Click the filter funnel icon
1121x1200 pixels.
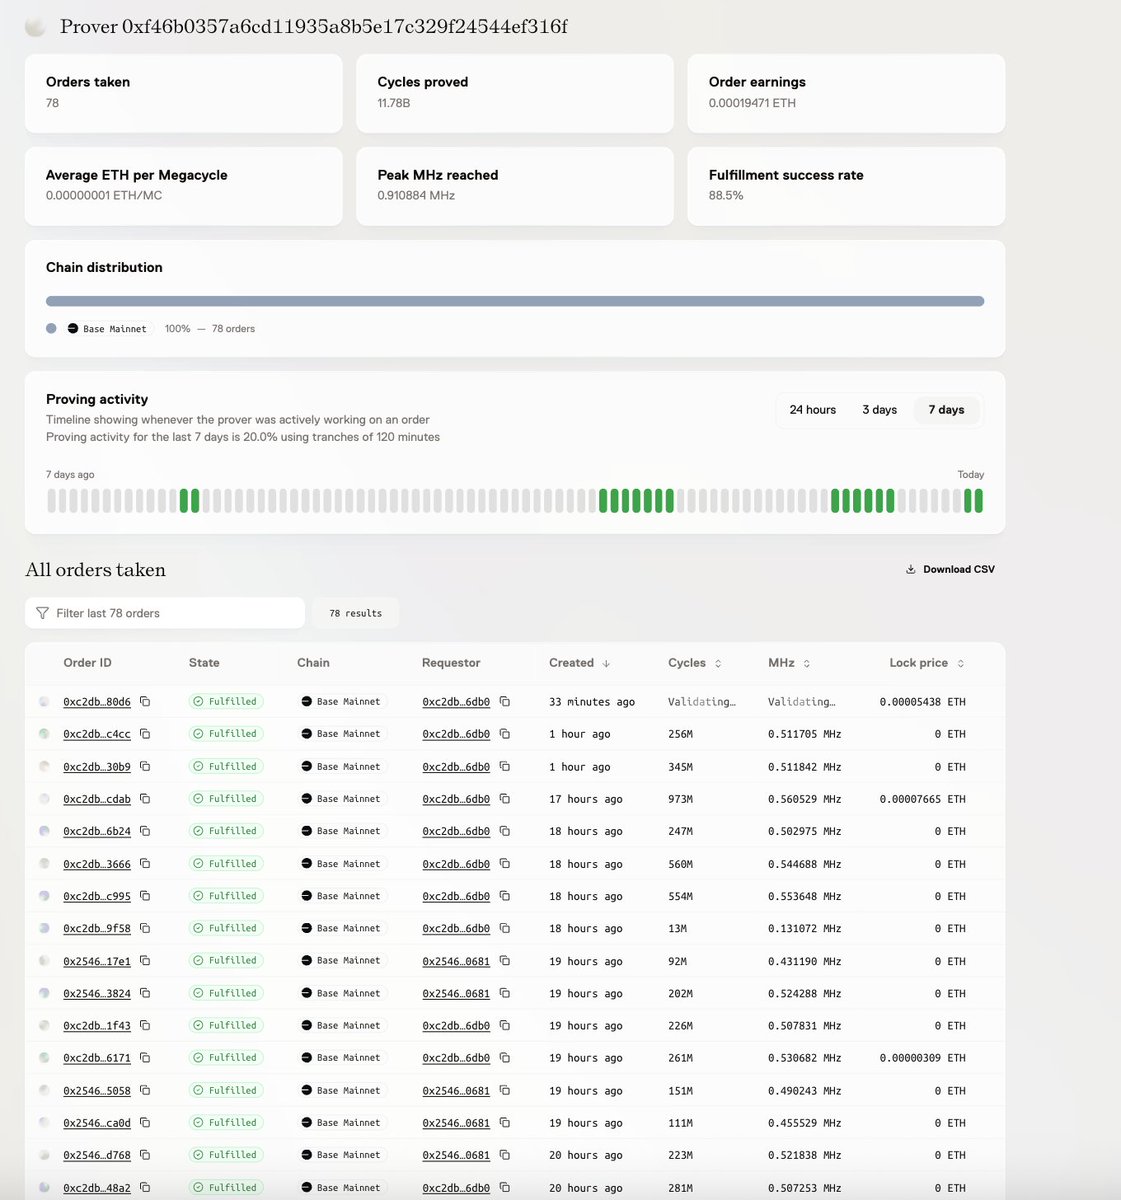click(x=42, y=613)
